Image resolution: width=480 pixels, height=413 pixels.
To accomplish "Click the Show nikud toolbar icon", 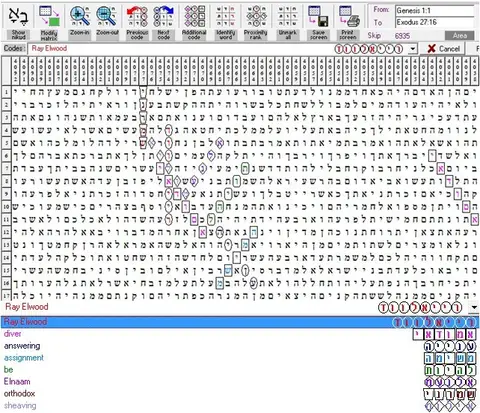I will [x=18, y=22].
